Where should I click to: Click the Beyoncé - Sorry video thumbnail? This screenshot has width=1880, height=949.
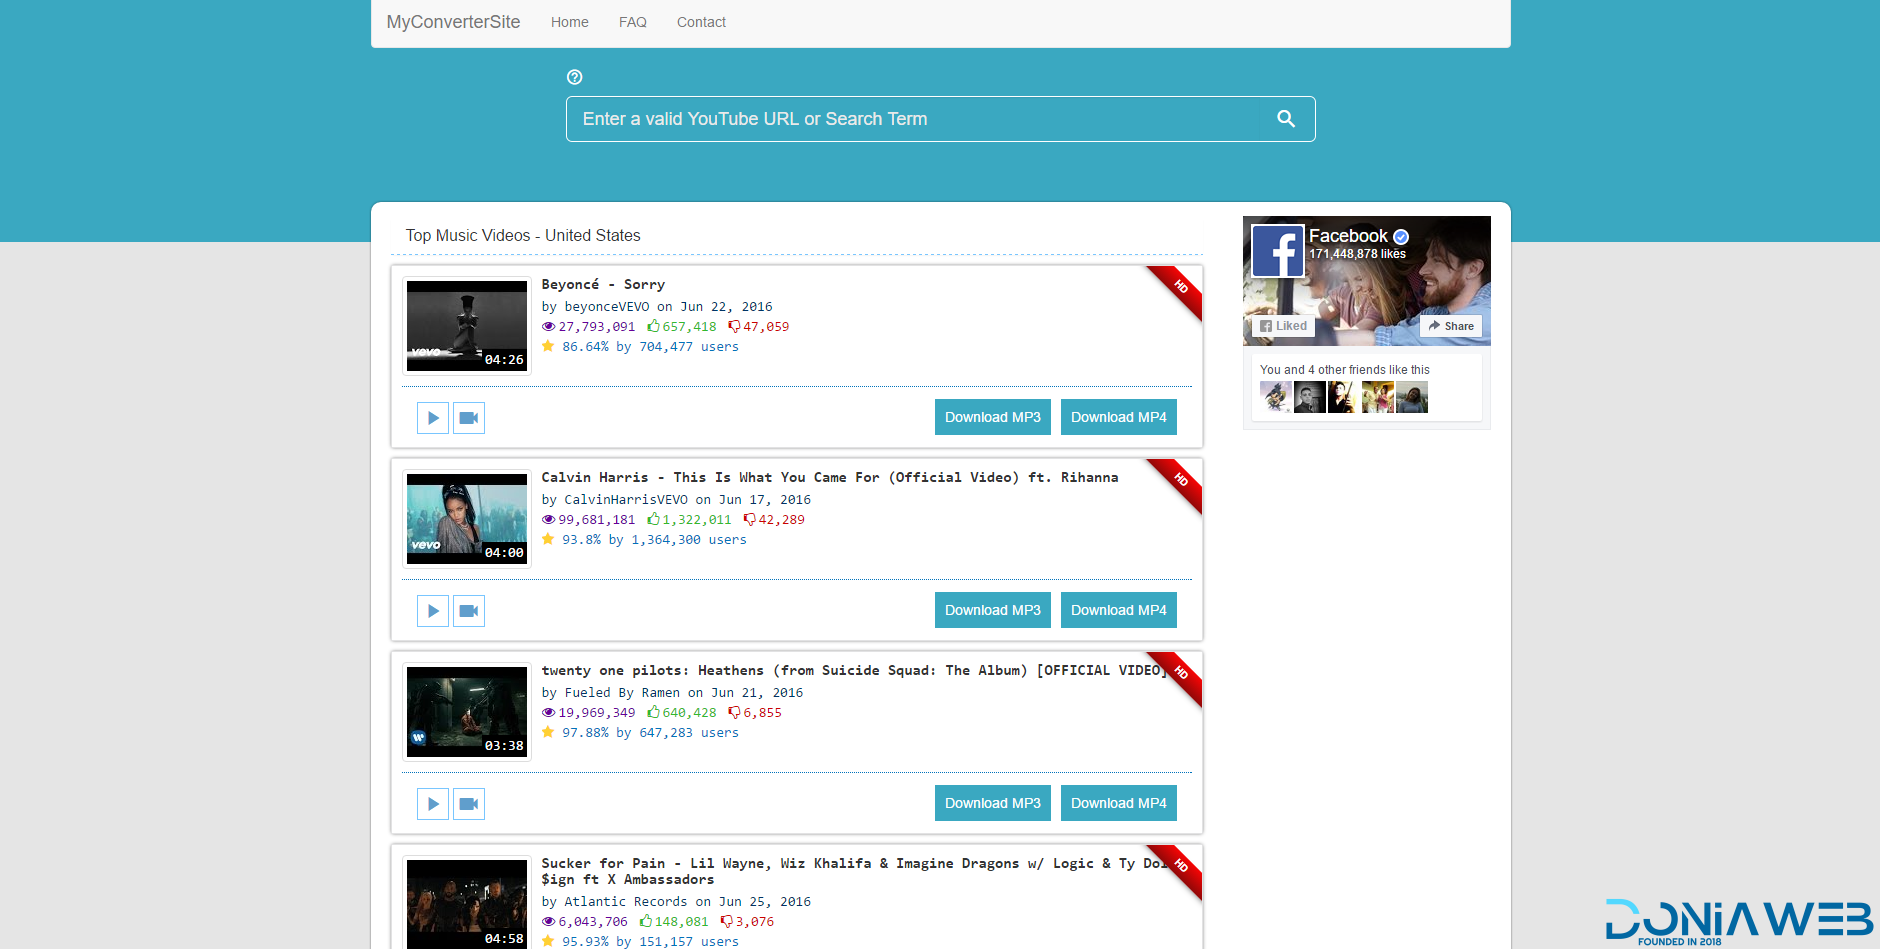(467, 326)
